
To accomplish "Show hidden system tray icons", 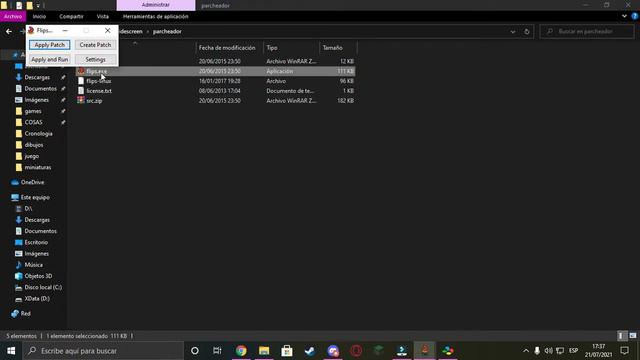I will coord(526,351).
